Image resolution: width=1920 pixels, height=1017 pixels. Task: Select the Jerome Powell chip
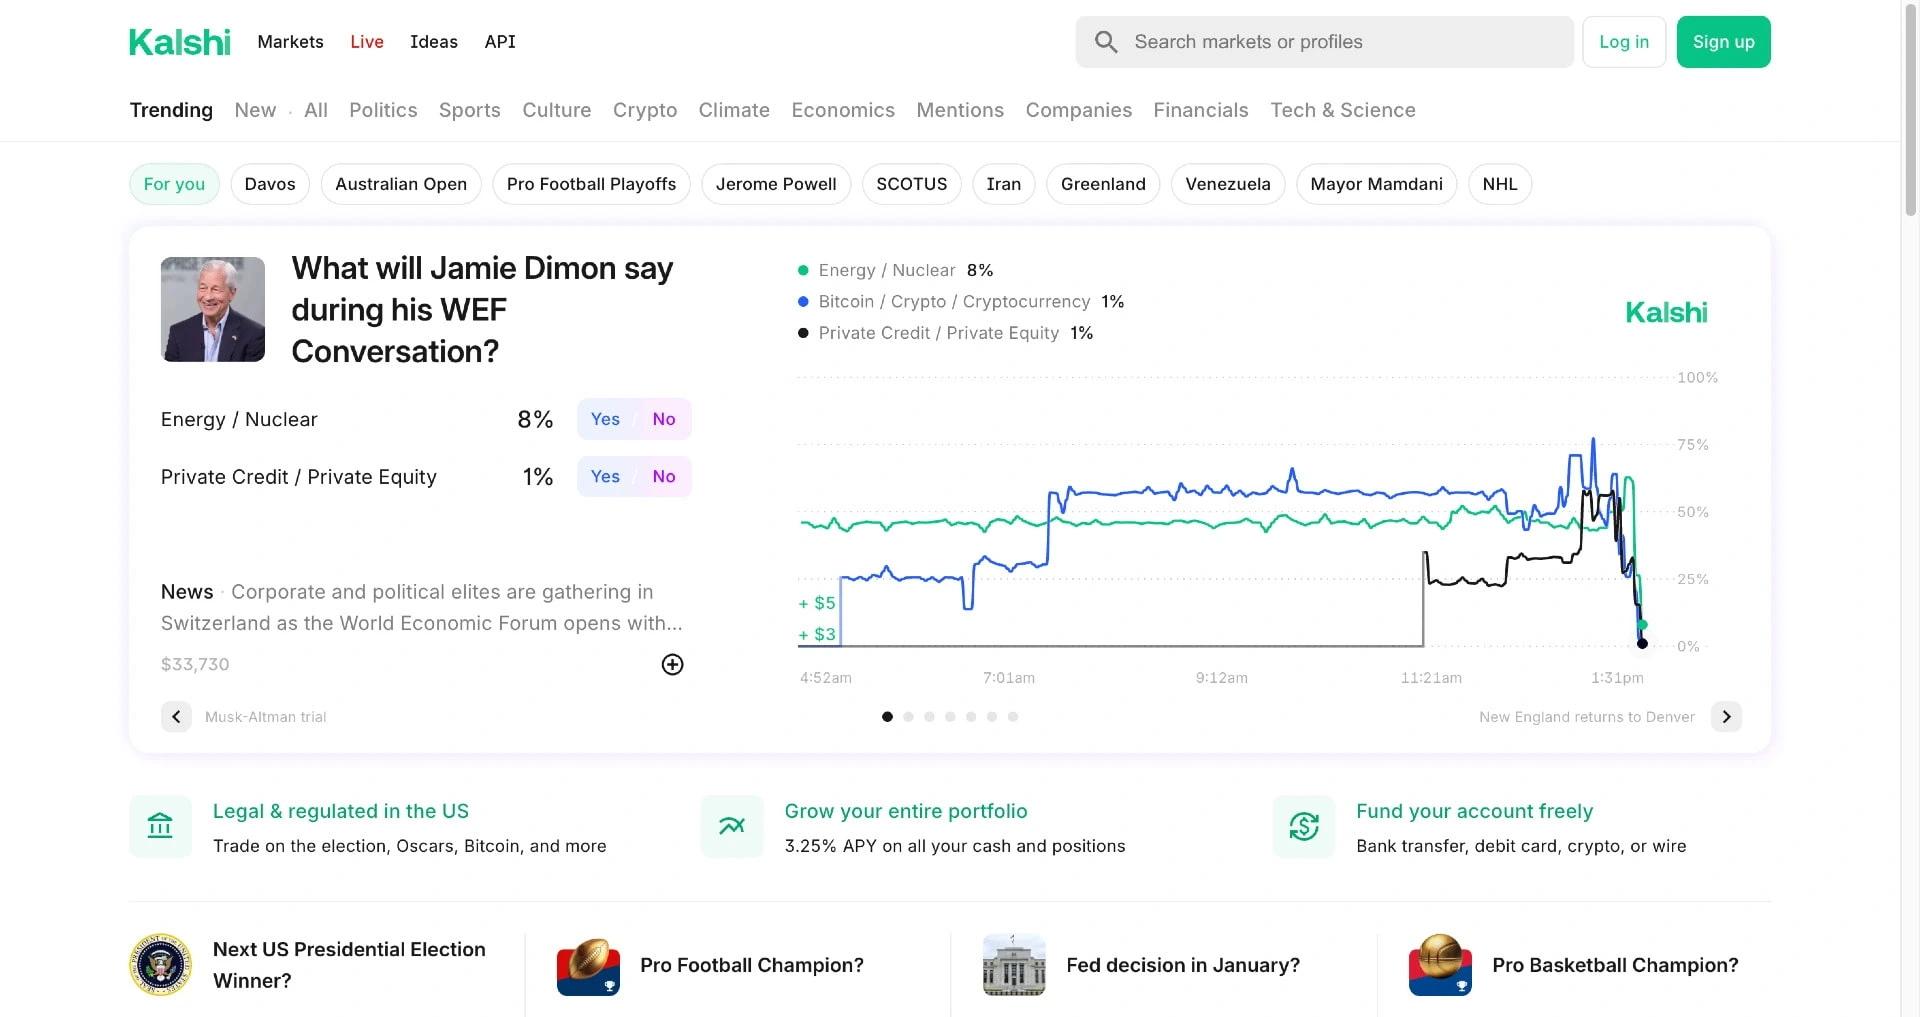(776, 184)
